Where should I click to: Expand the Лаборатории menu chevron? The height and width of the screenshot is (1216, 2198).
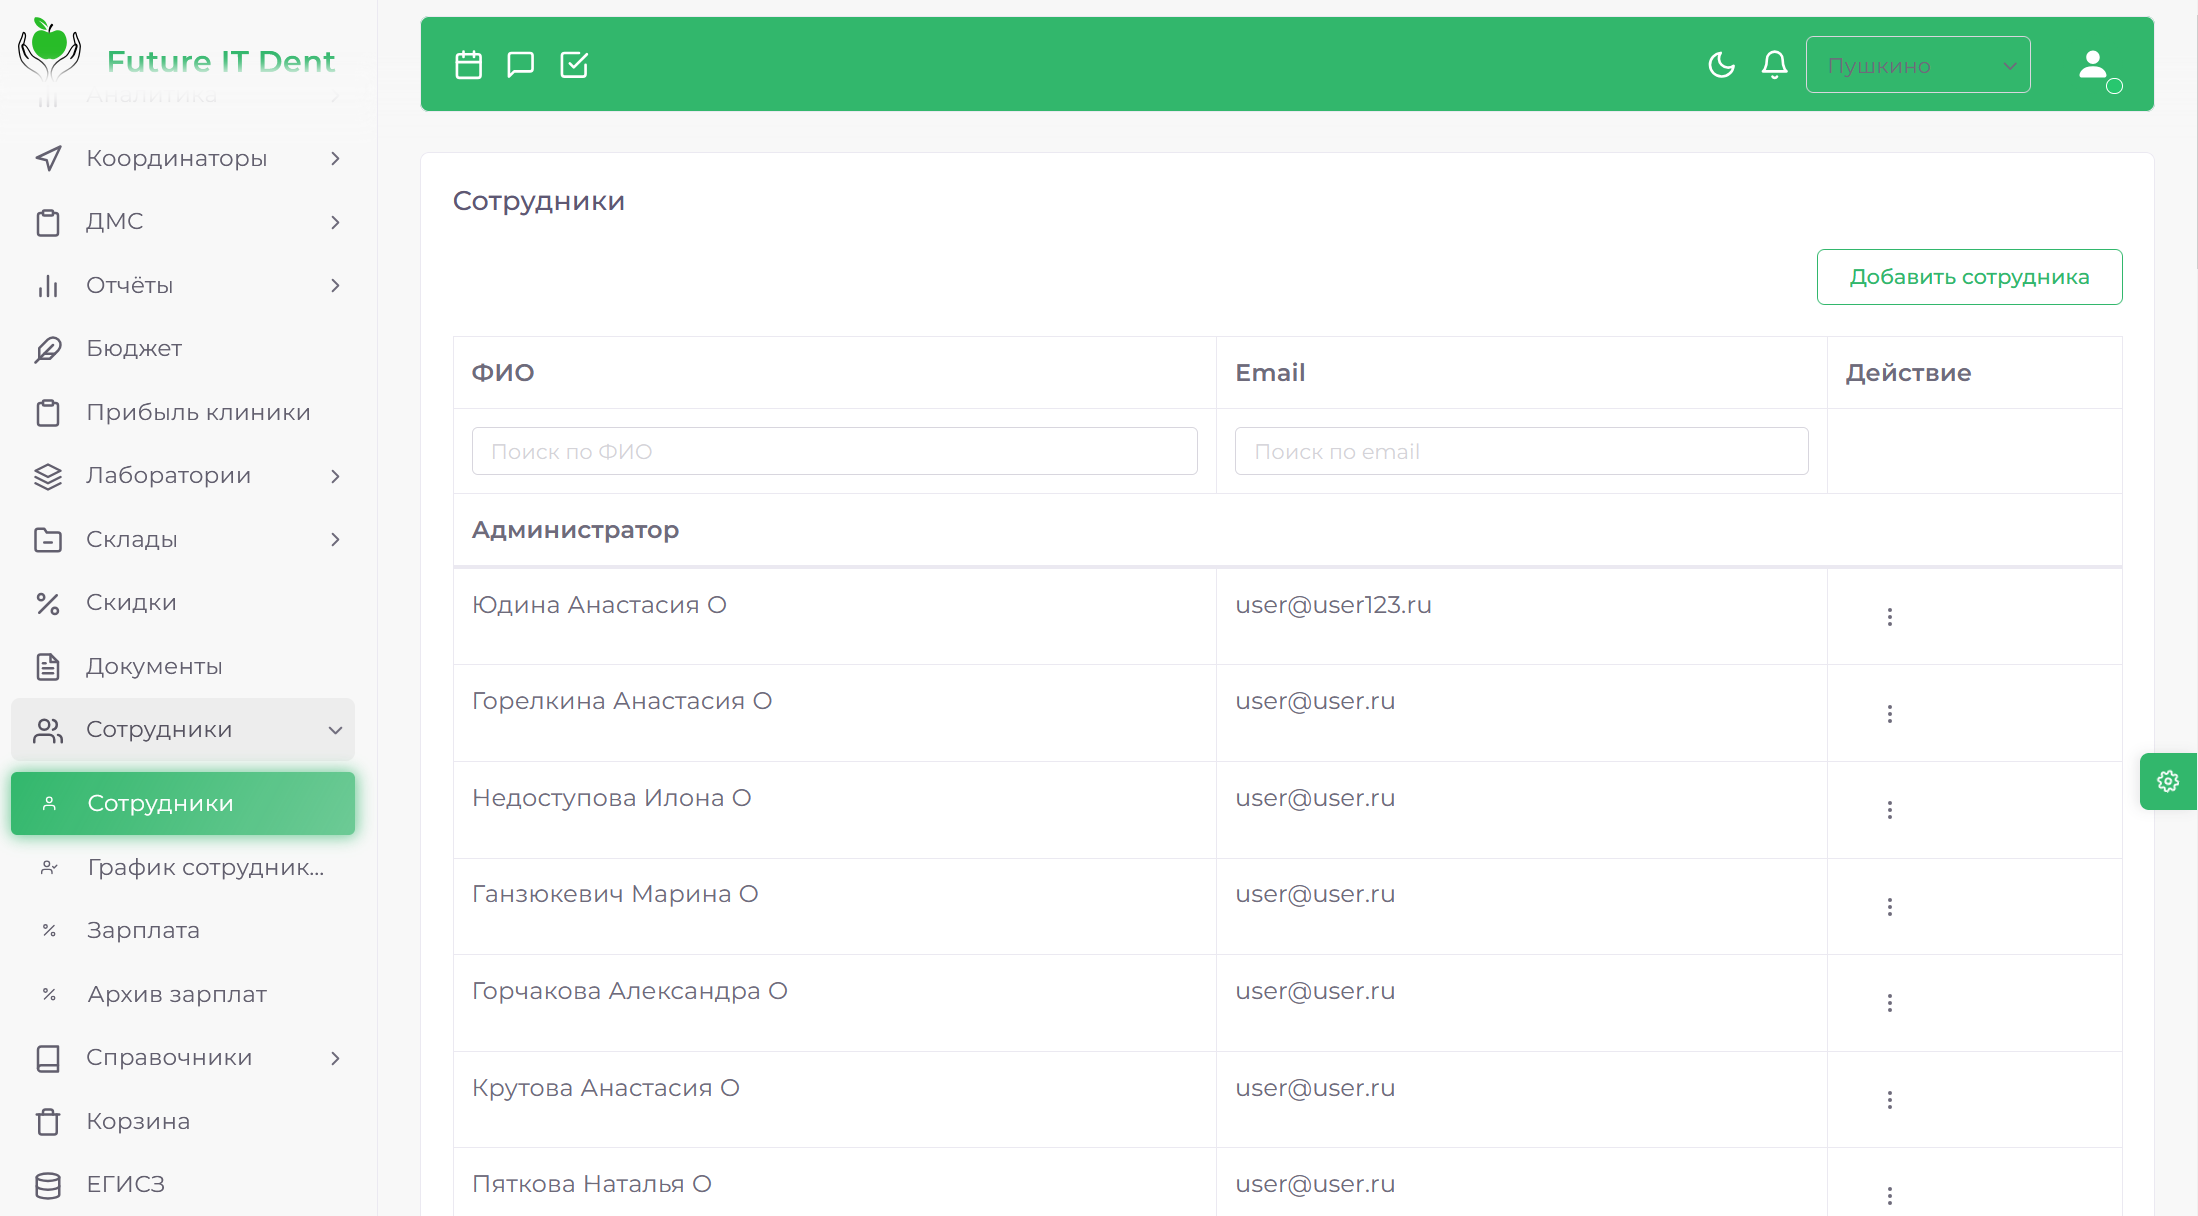coord(336,476)
